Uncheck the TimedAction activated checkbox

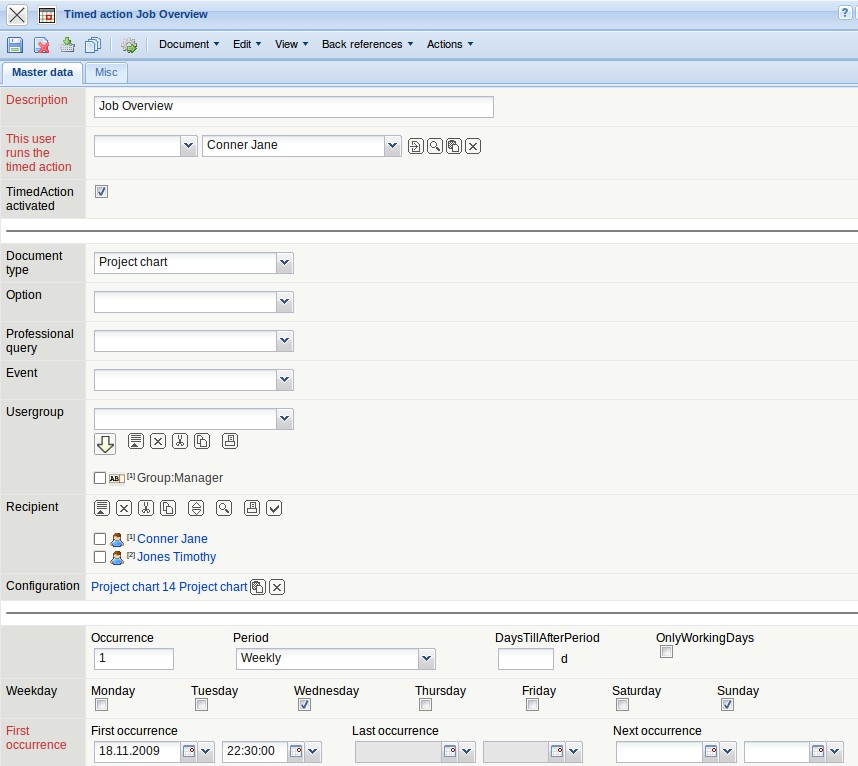tap(101, 191)
